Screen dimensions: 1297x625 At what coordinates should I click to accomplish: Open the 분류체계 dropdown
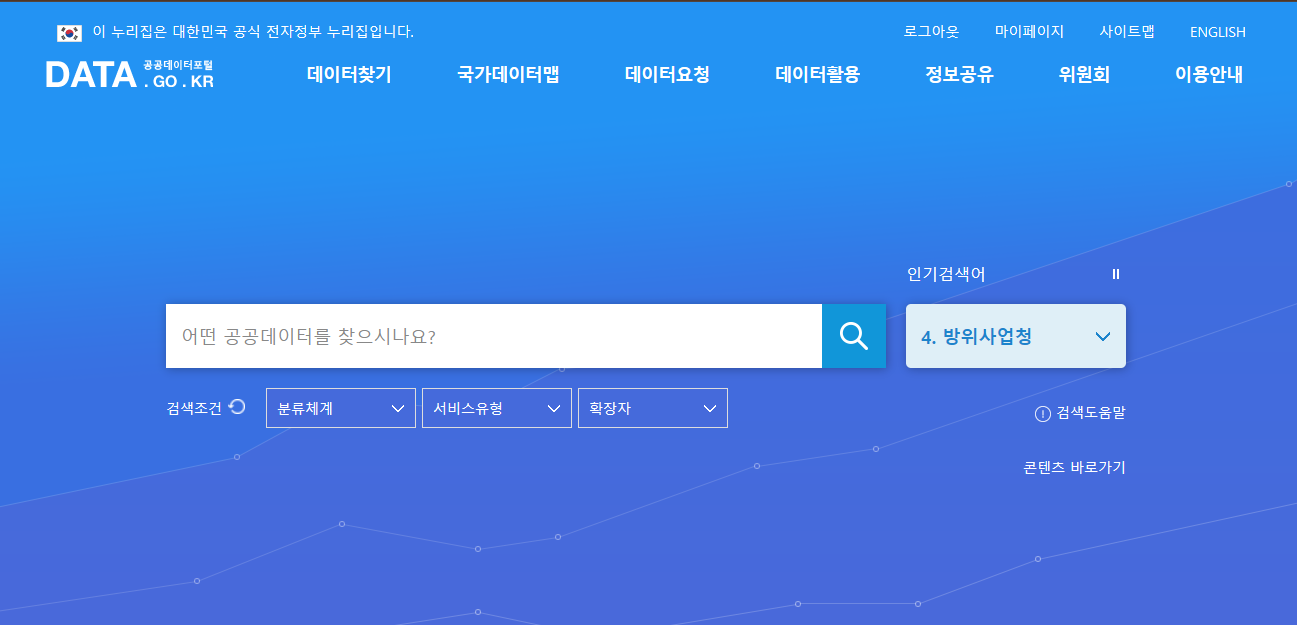point(341,408)
